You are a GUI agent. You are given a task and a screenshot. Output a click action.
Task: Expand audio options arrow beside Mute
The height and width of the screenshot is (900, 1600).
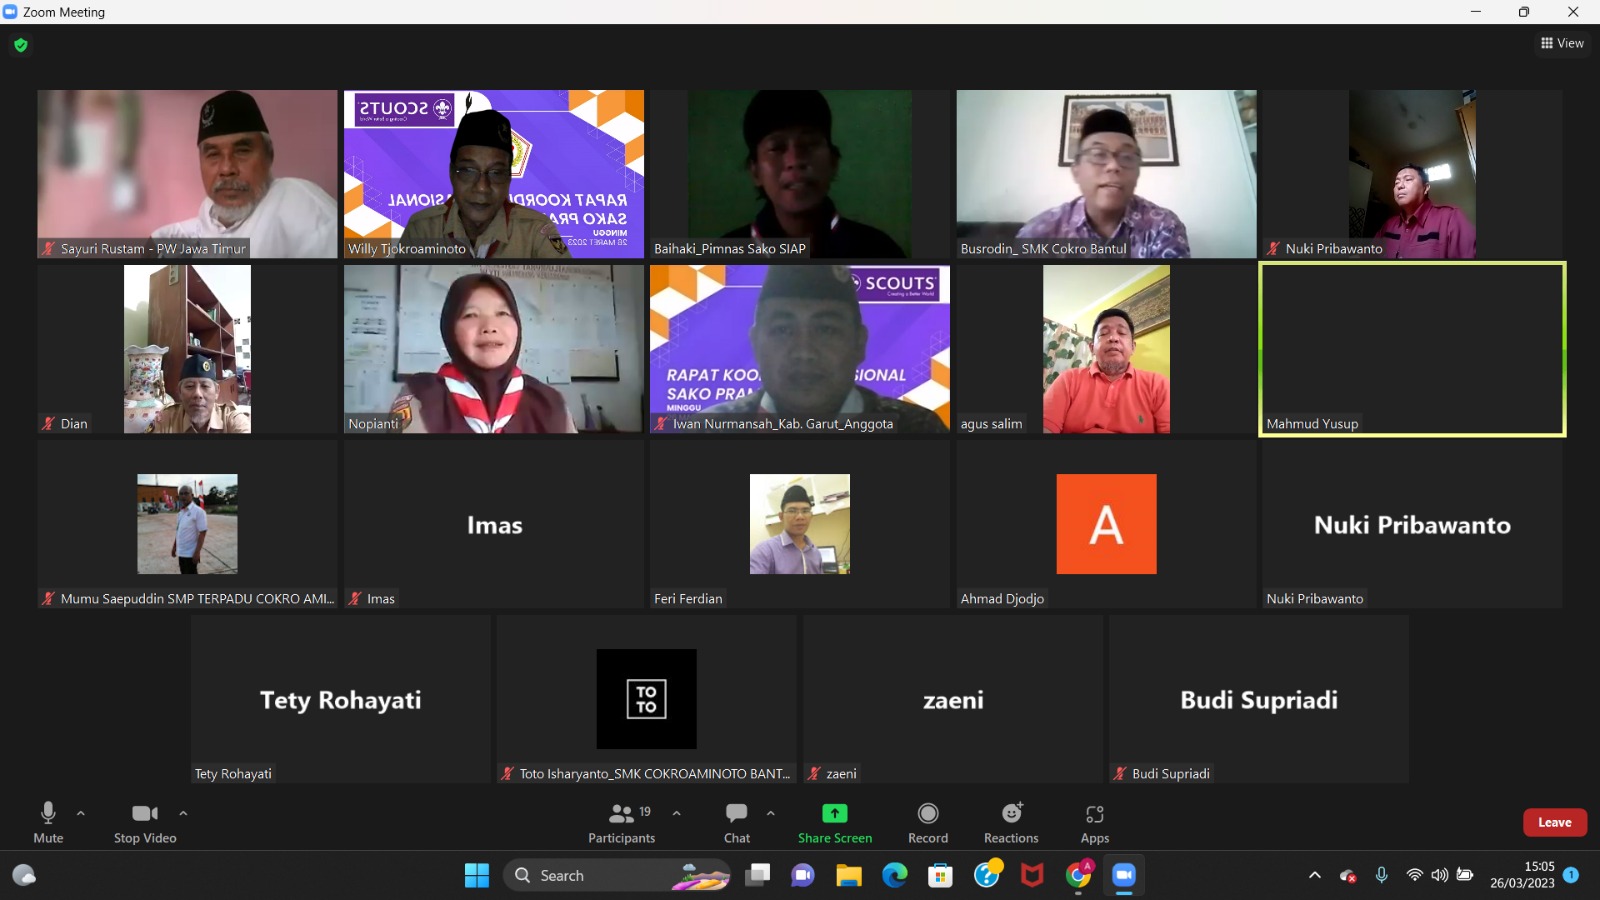click(81, 813)
